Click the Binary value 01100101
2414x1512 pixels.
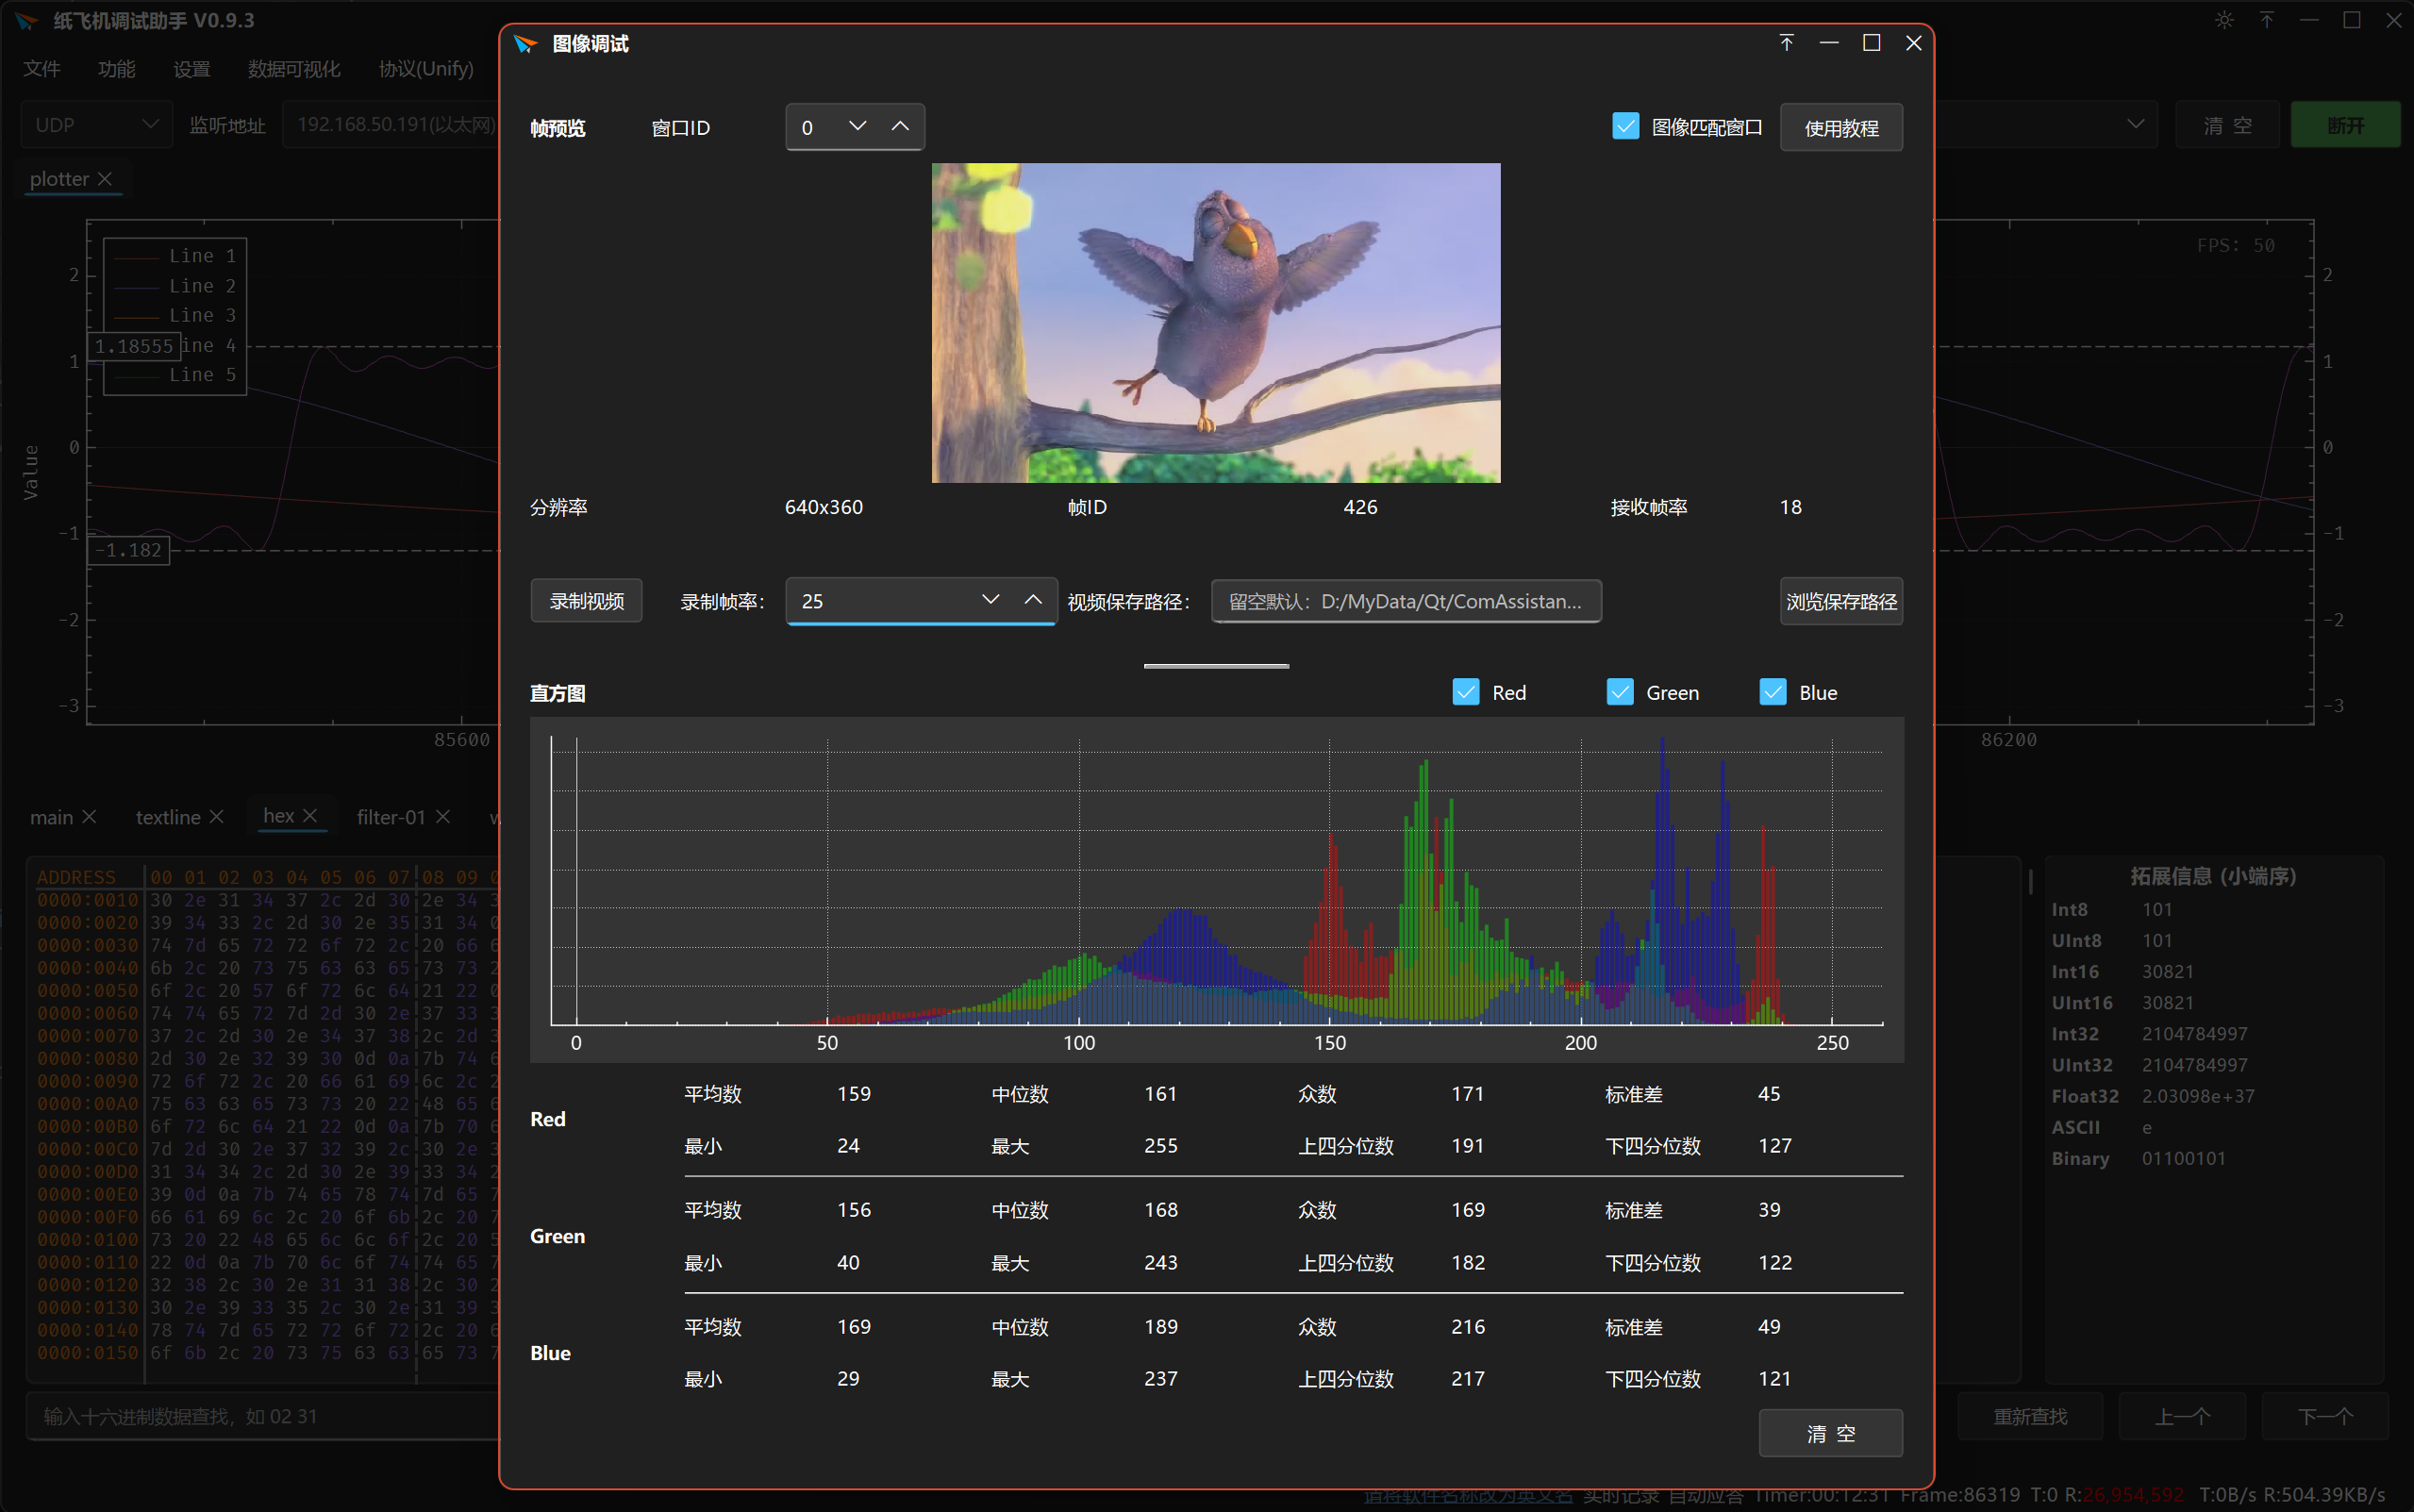2183,1158
